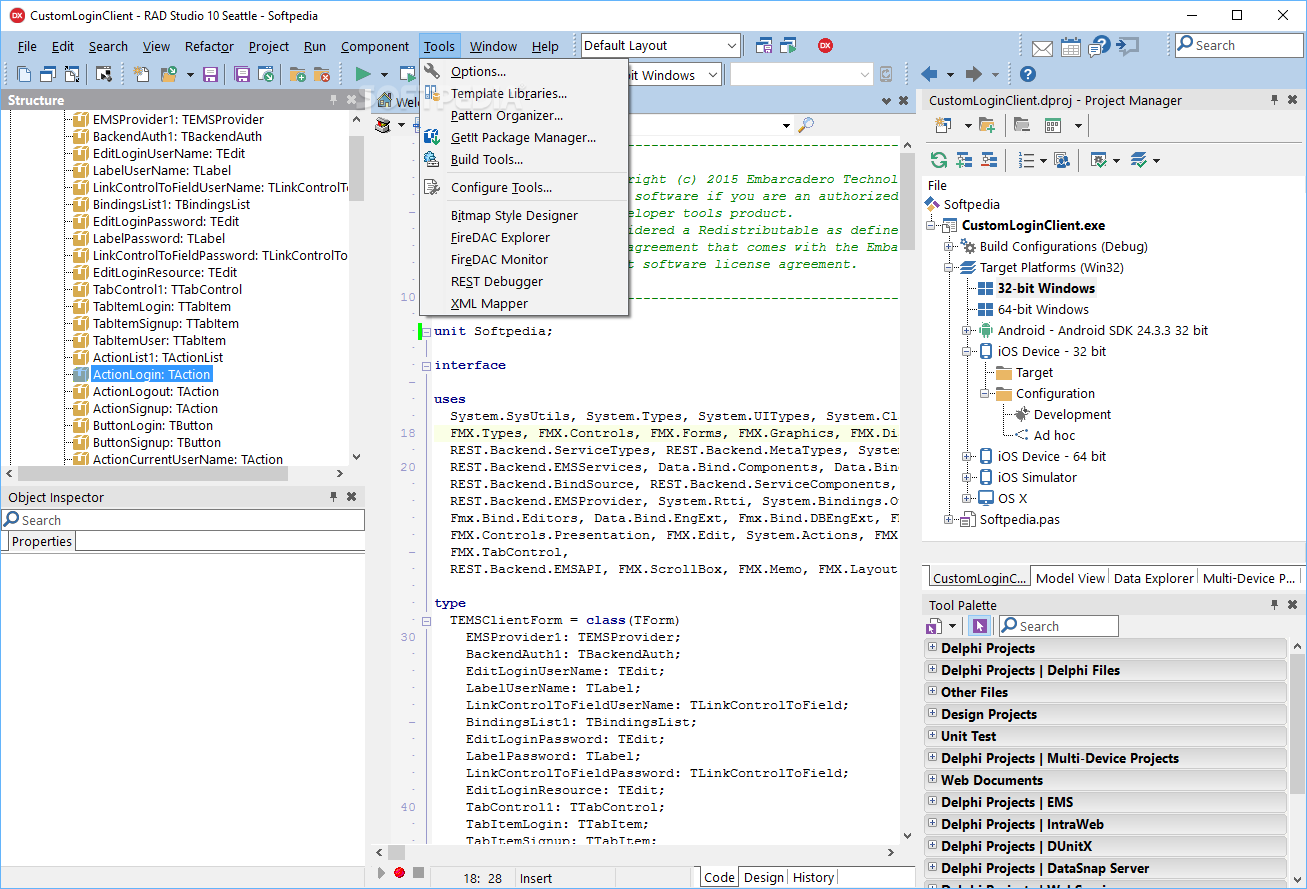Expand the Build Configurations (Debug) node
This screenshot has height=889, width=1307.
coord(948,246)
